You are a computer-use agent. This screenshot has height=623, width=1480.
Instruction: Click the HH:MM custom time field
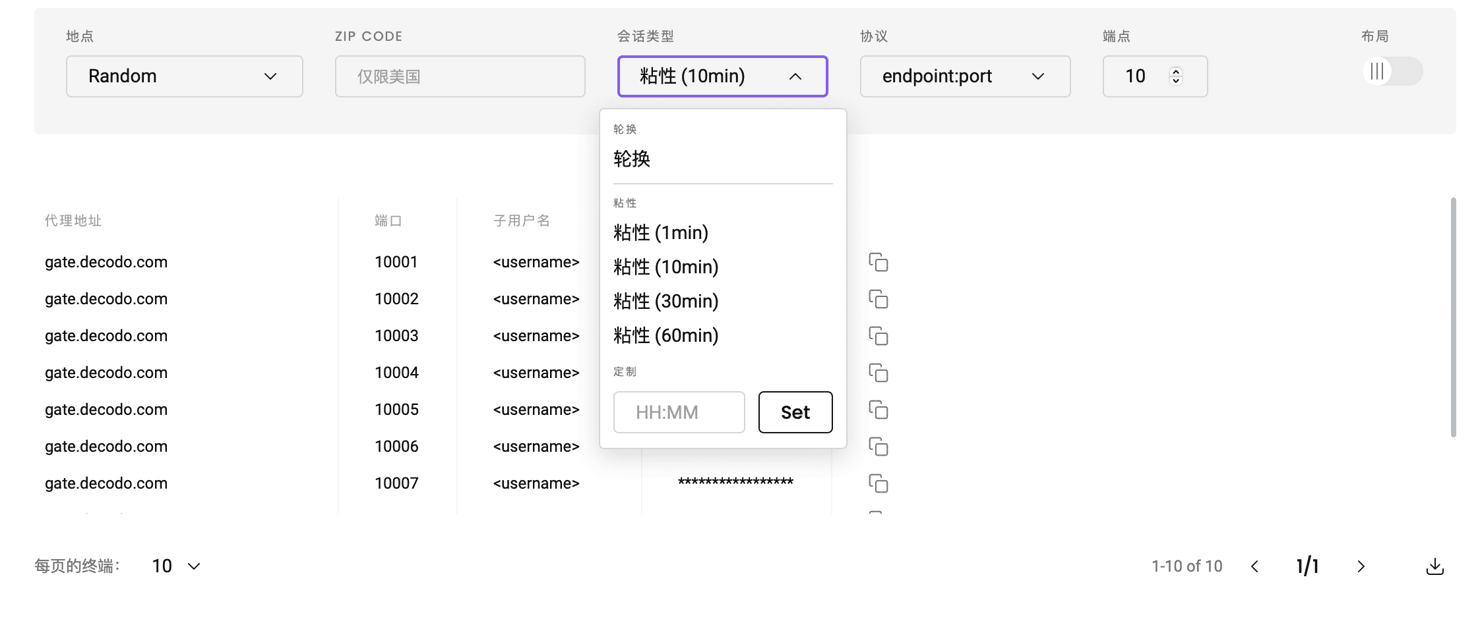click(679, 412)
